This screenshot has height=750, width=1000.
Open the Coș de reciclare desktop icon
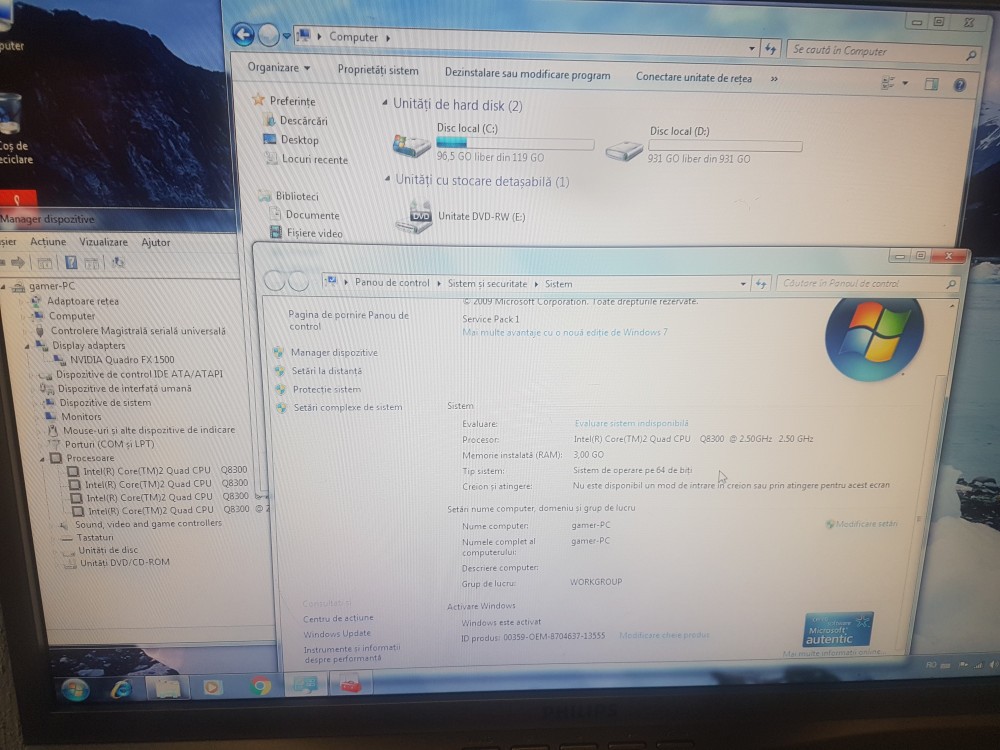[11, 129]
